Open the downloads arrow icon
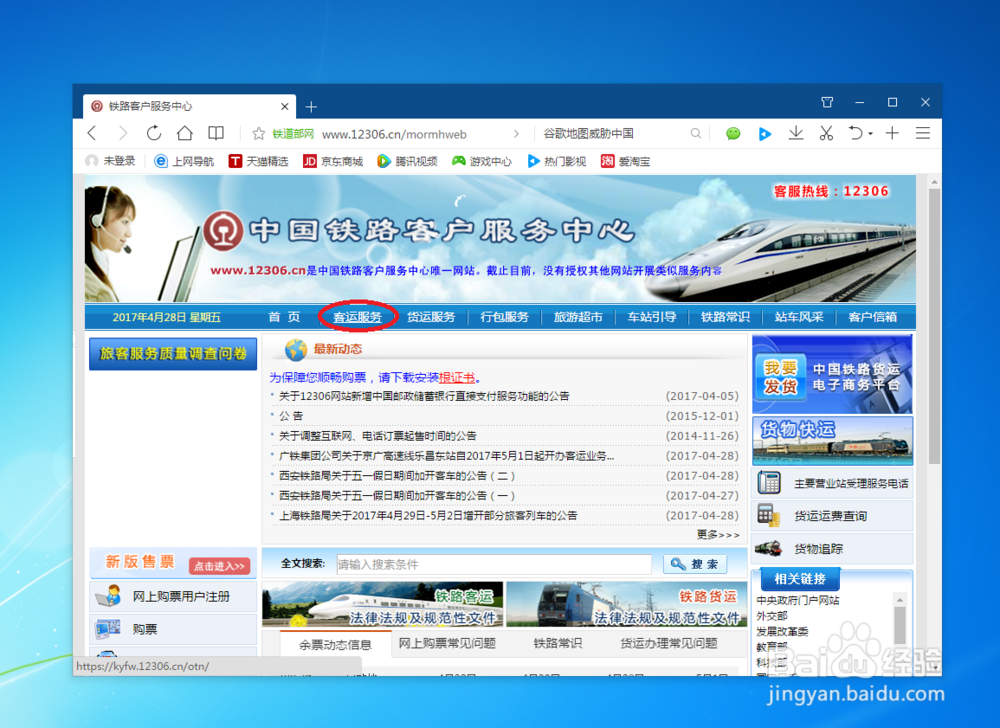 click(796, 133)
